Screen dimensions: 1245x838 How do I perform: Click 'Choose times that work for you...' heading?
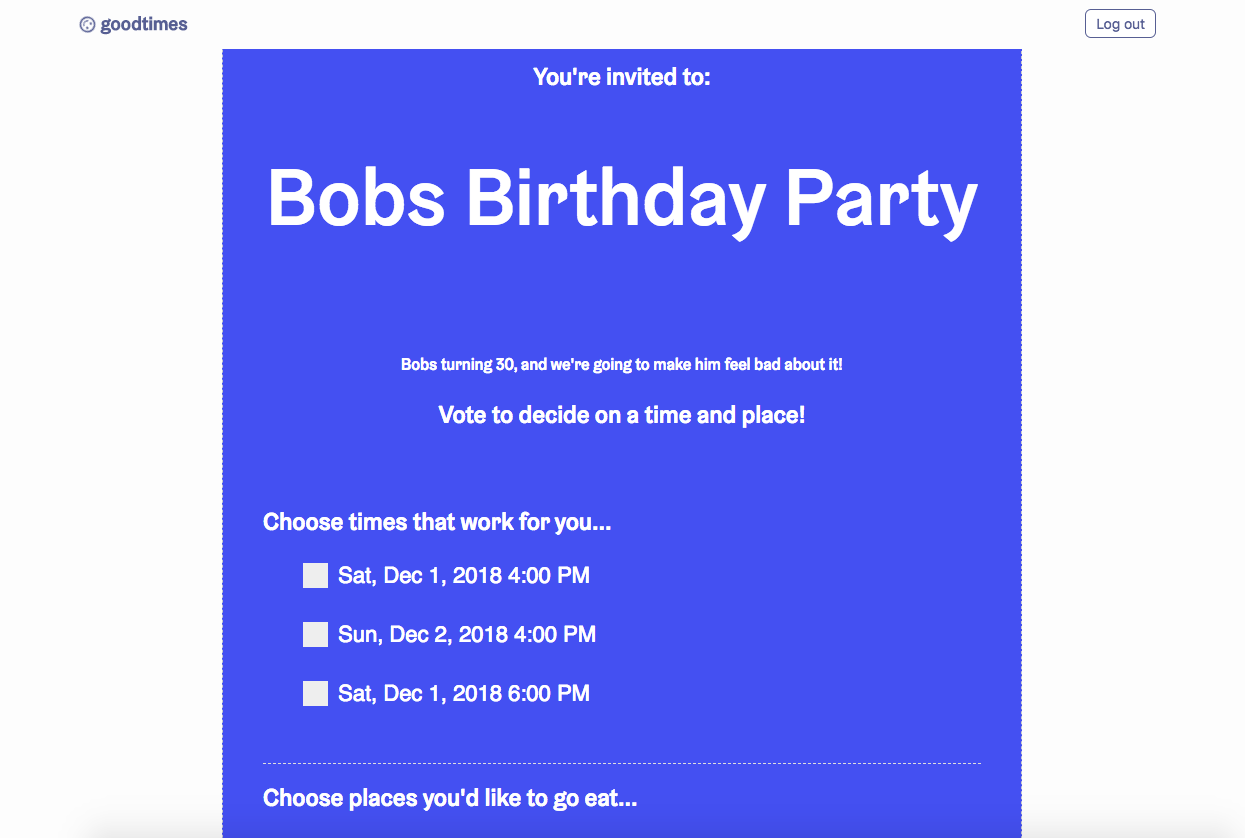[x=437, y=522]
